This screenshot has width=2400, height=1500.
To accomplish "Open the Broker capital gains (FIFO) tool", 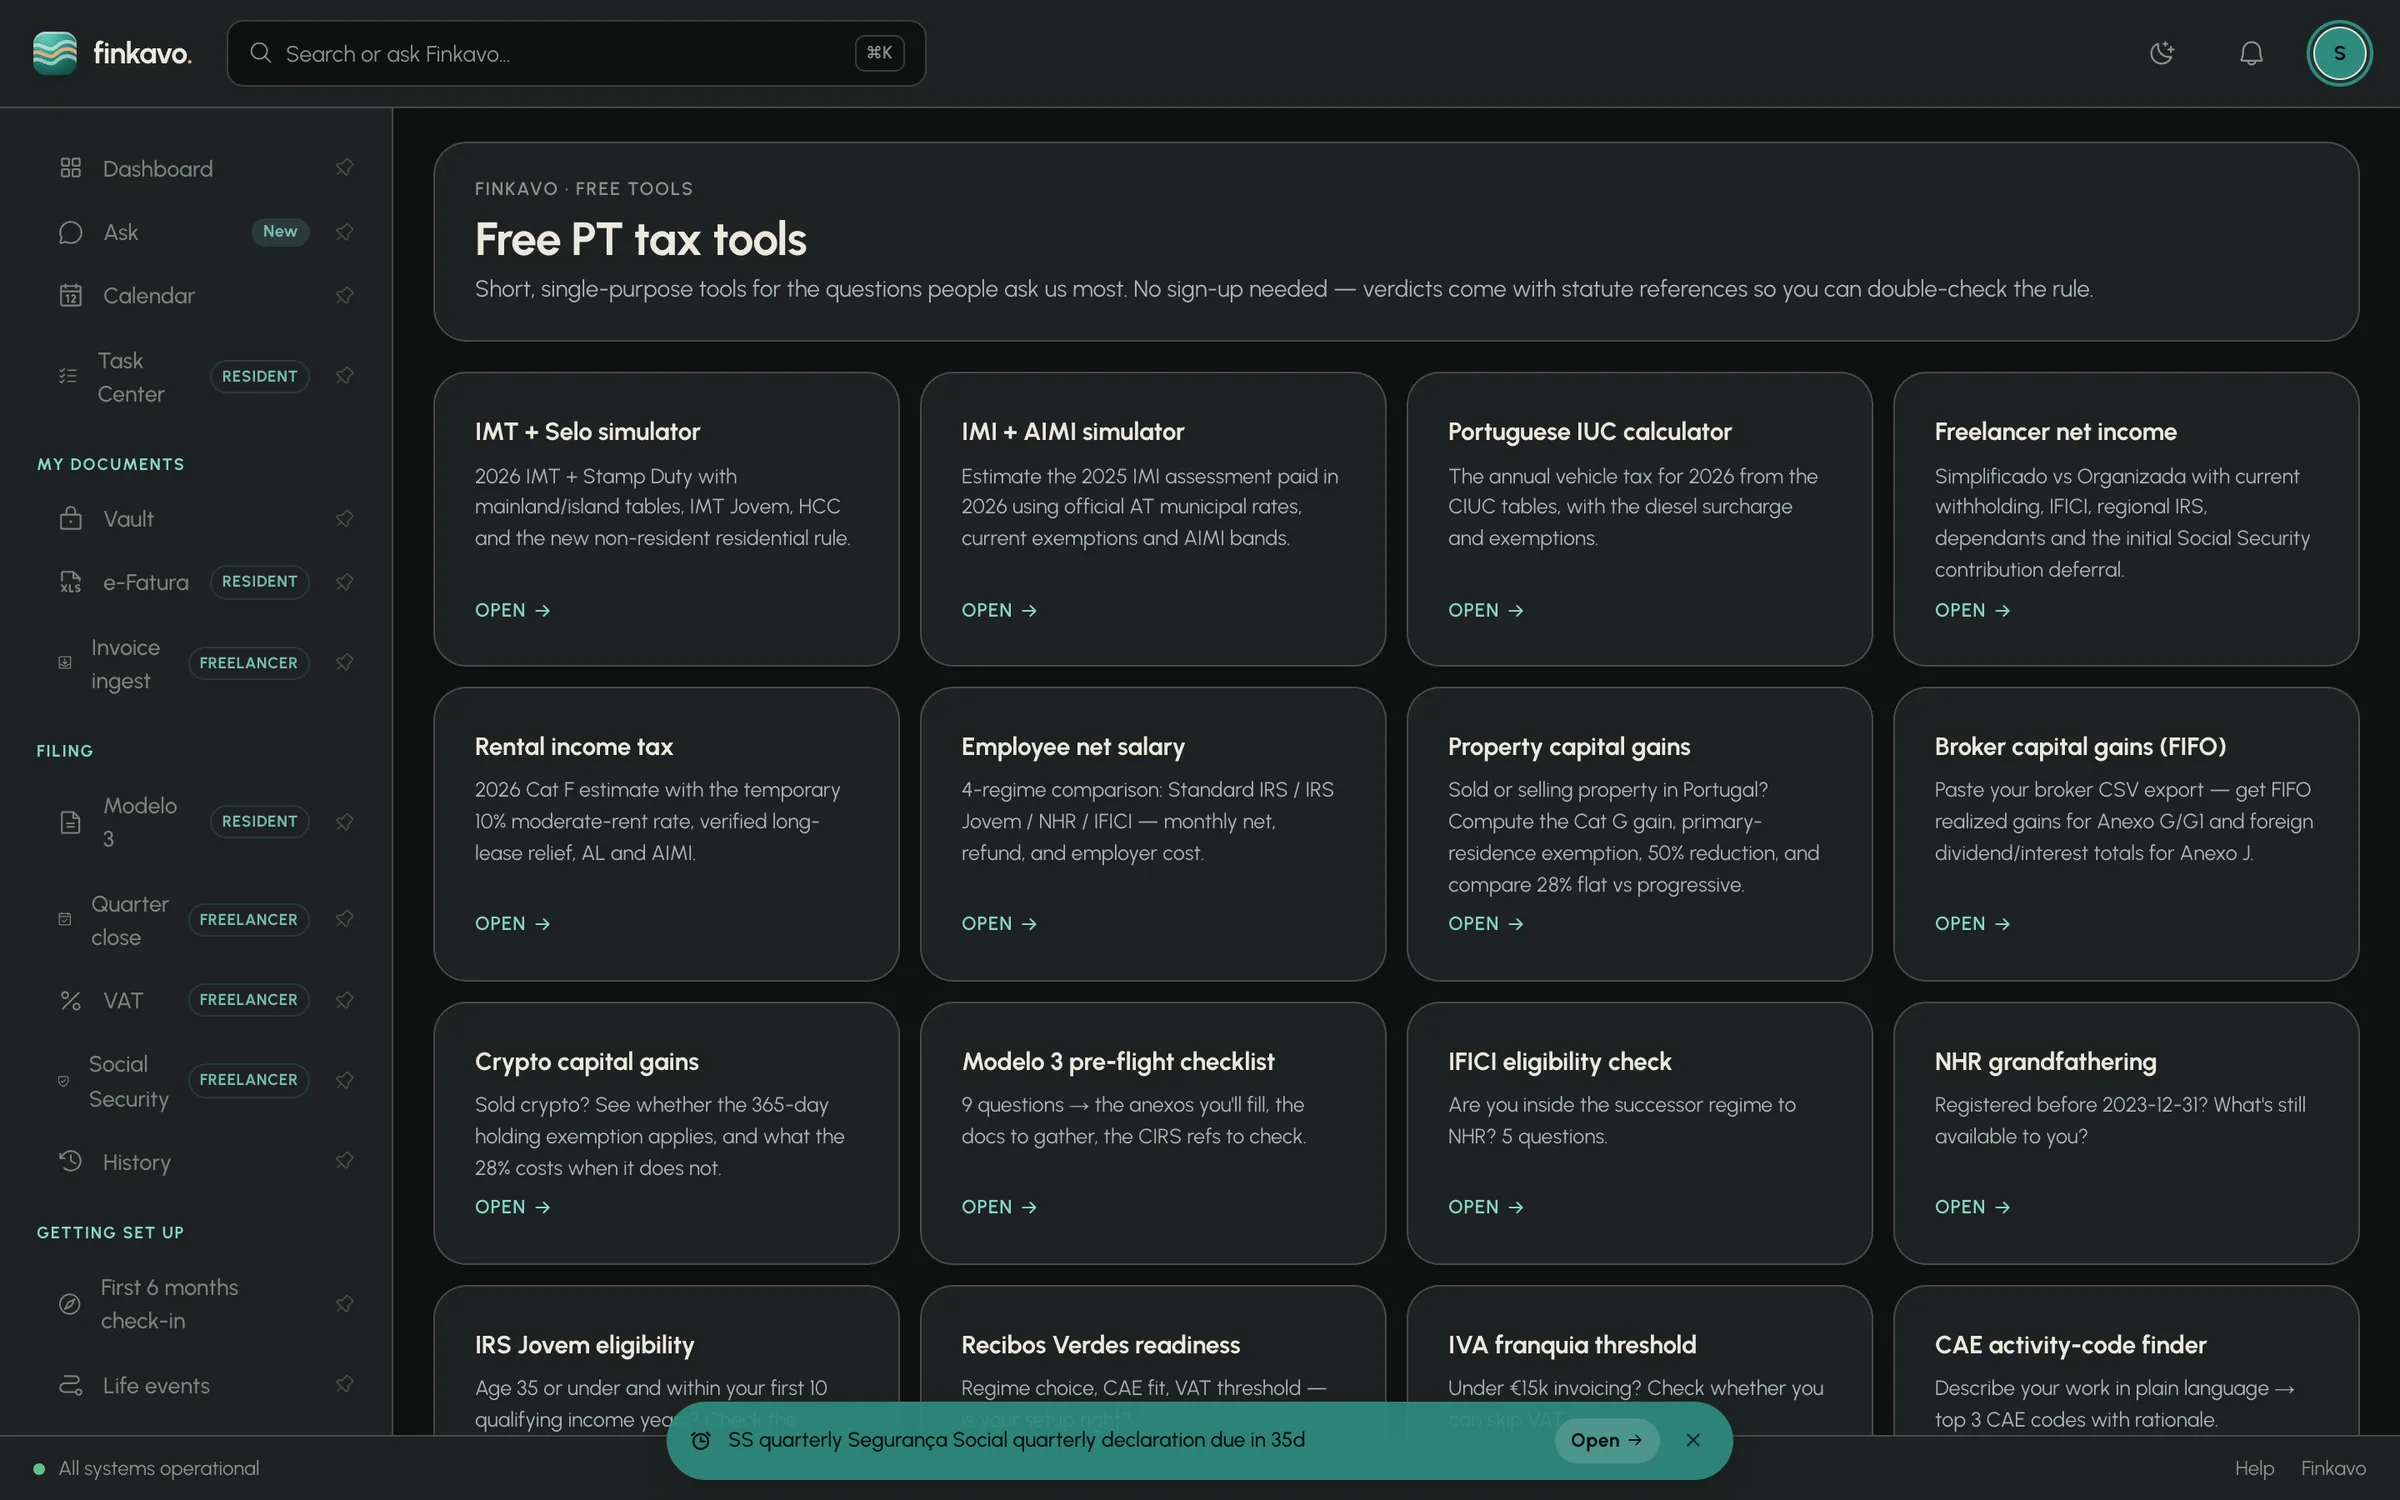I will (x=1972, y=923).
